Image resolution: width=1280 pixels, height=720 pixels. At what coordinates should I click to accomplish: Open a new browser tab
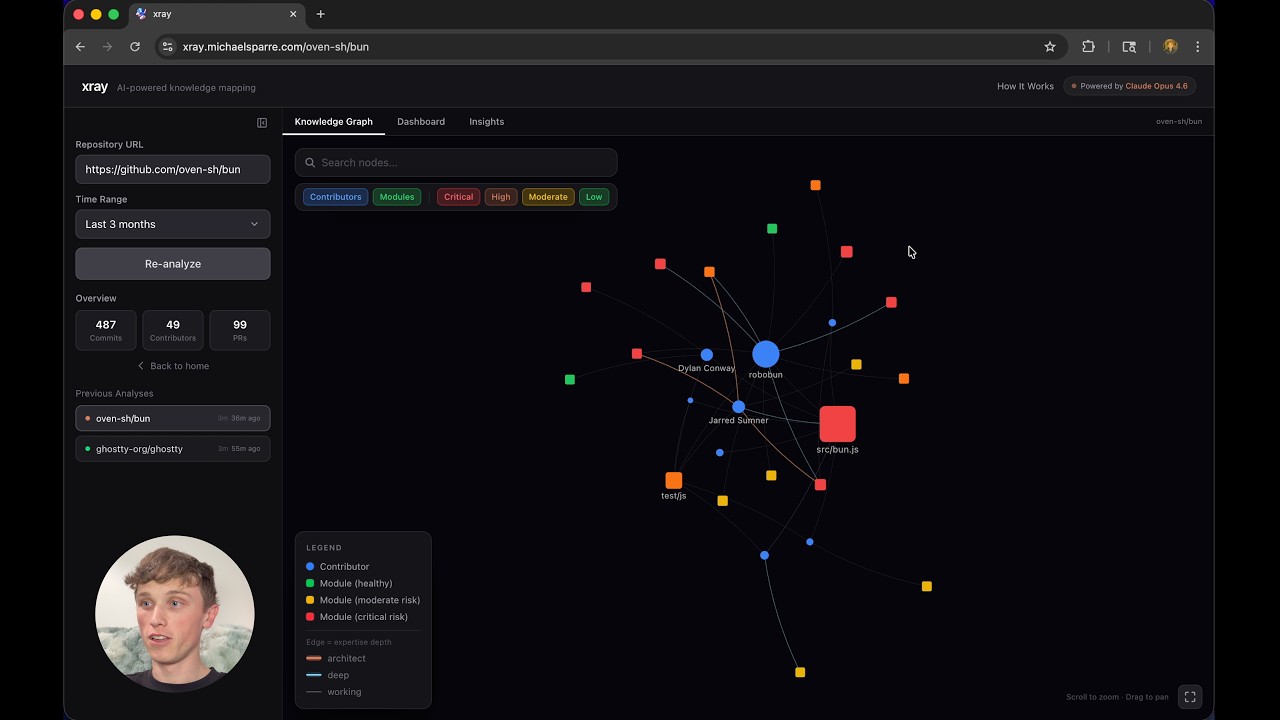[320, 14]
